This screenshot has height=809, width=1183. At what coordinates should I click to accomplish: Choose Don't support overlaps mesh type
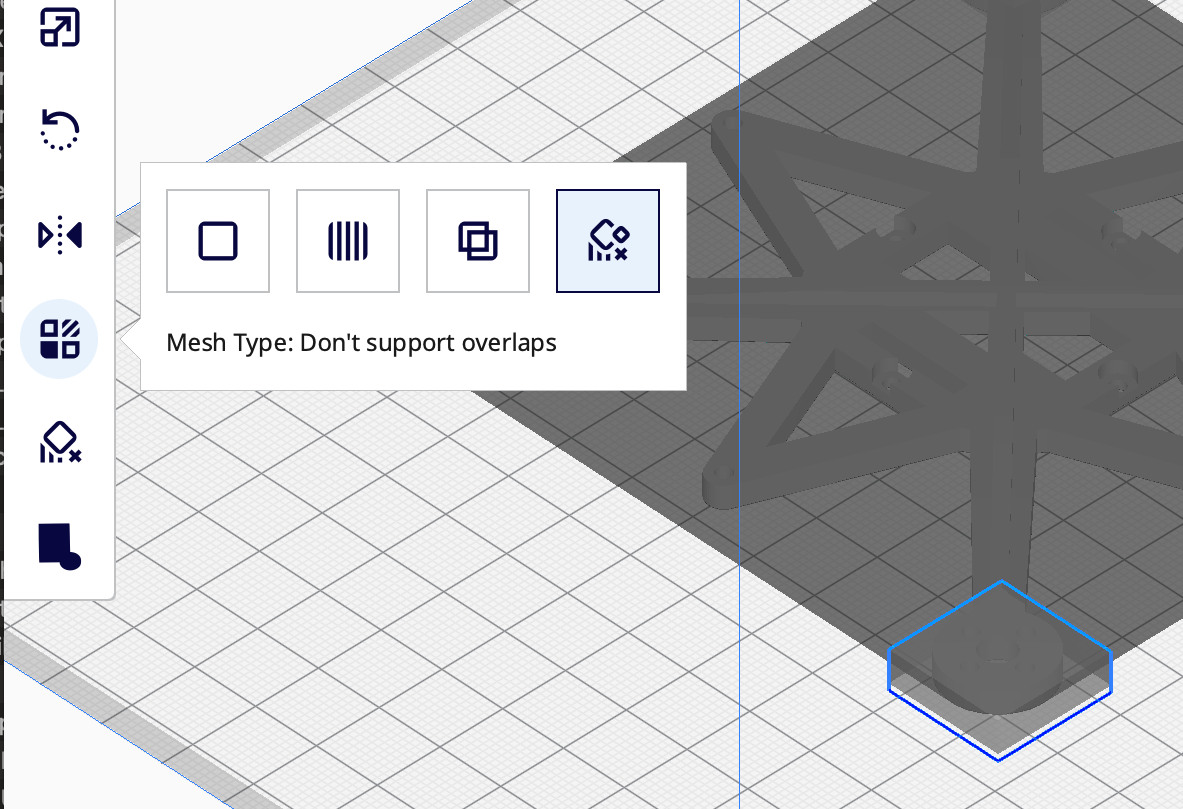click(x=608, y=241)
